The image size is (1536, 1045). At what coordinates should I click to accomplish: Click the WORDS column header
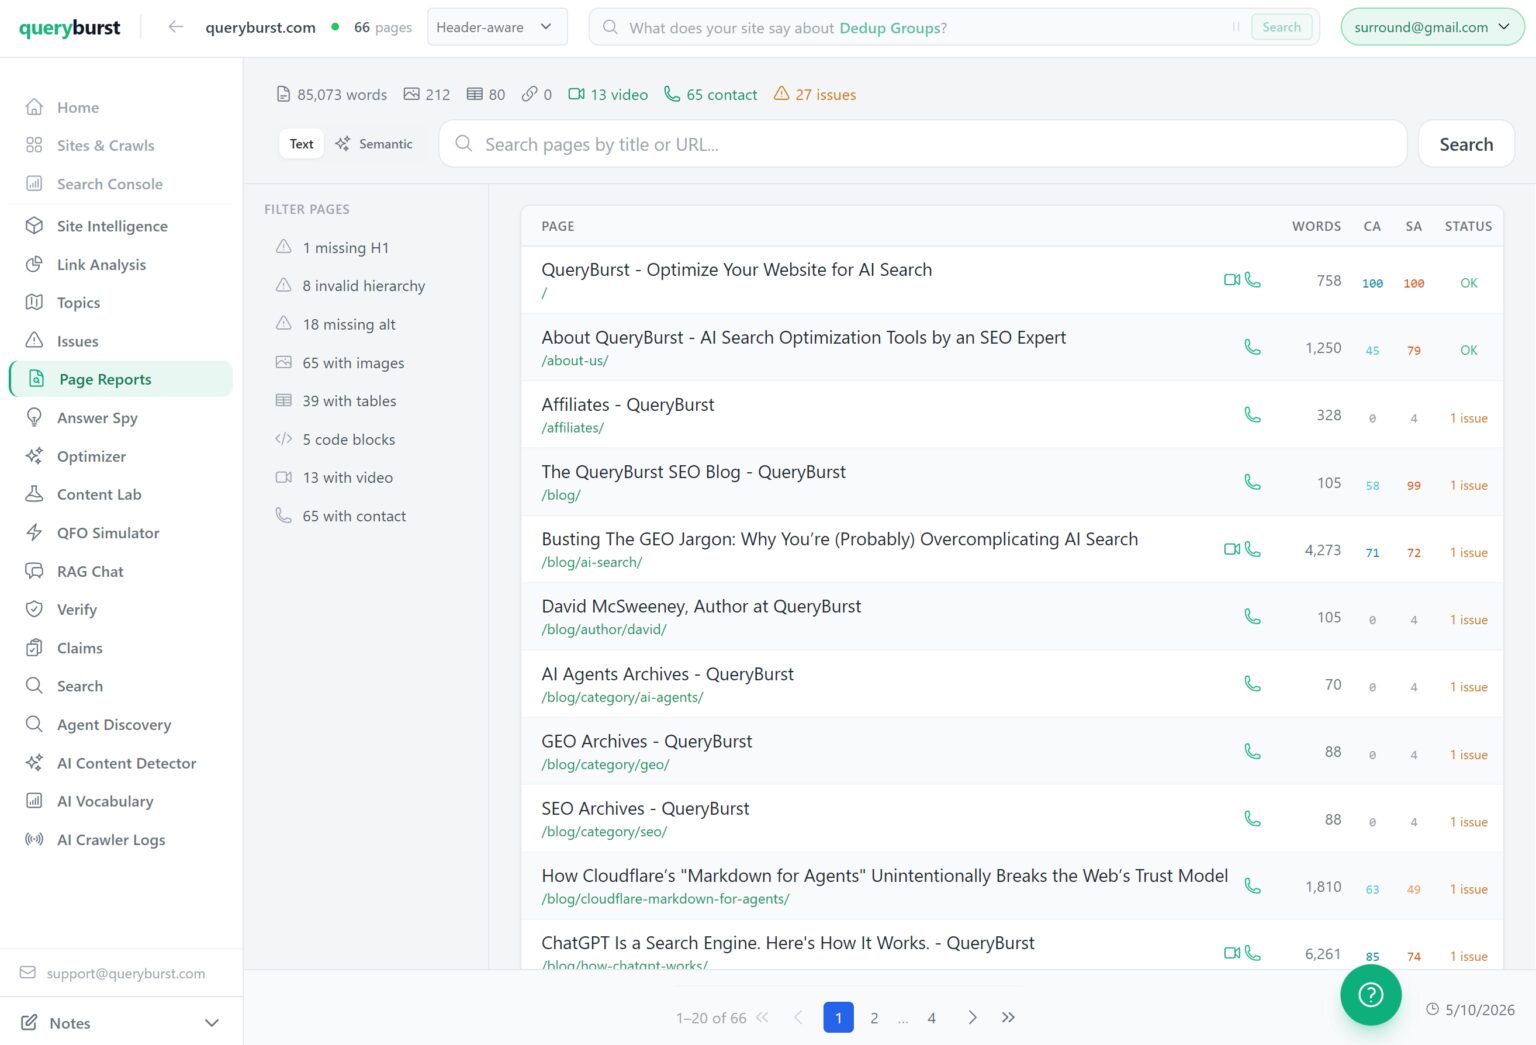click(1316, 226)
